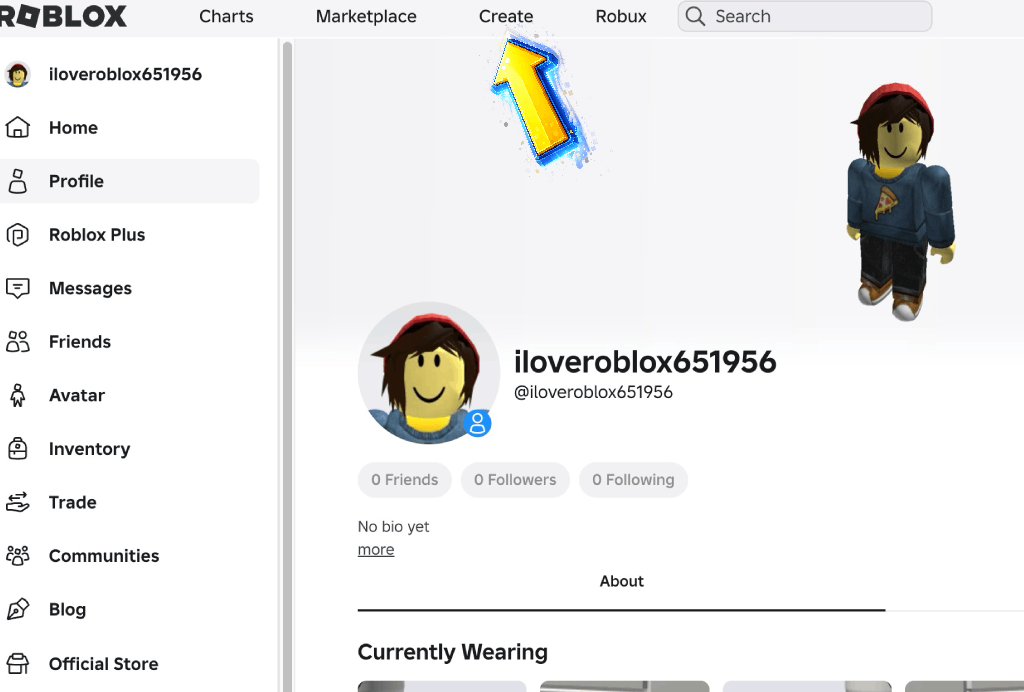Open the Create menu item

pos(505,16)
